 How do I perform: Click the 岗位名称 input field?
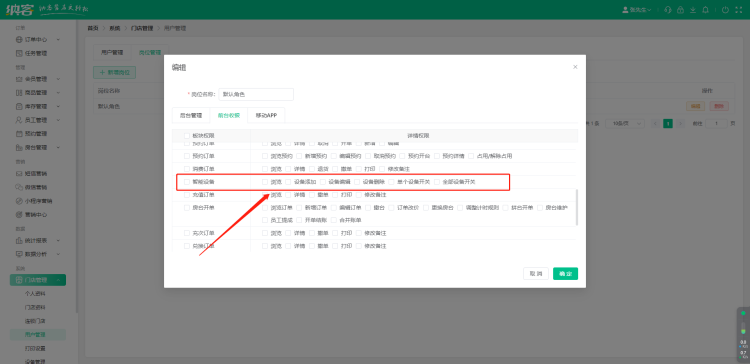(256, 94)
